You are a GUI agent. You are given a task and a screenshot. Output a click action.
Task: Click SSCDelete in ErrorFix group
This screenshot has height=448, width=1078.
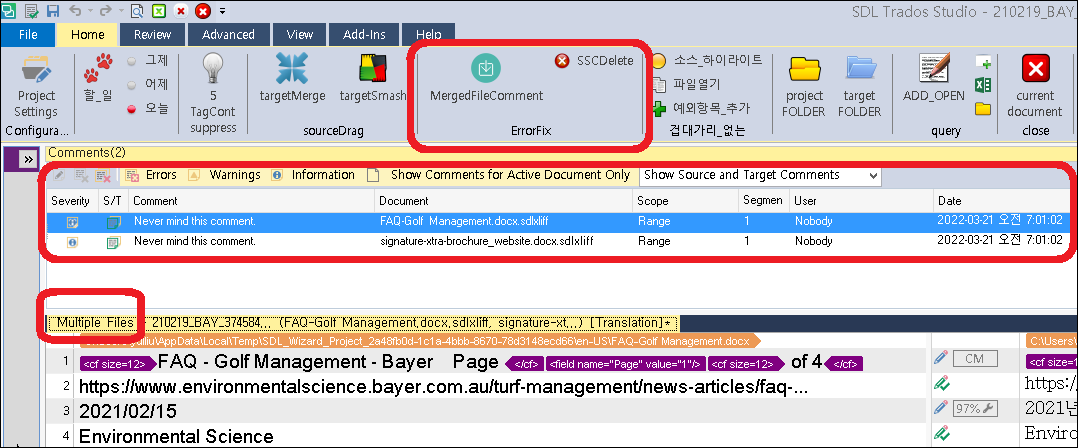[593, 61]
